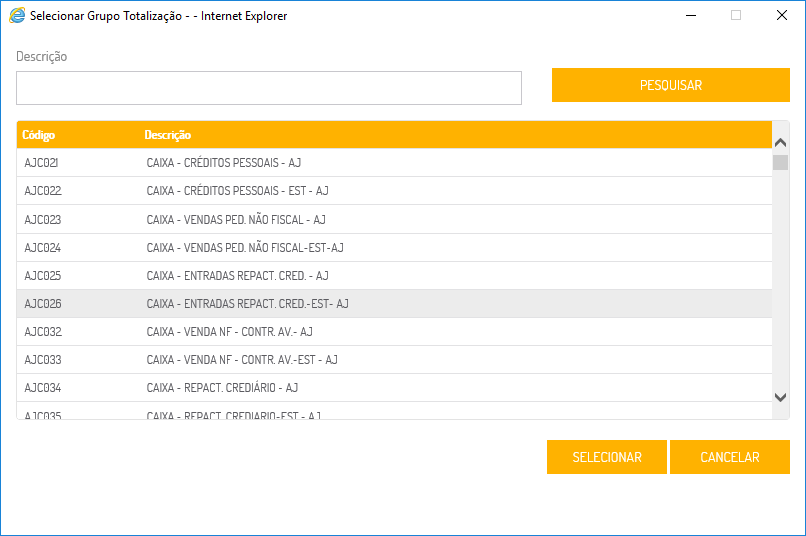Sort list by Descrição column header

click(168, 135)
